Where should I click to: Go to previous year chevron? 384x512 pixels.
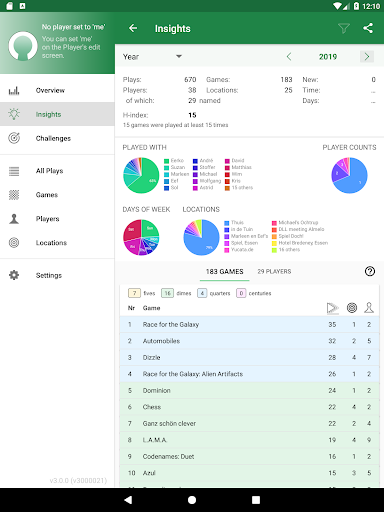click(x=289, y=57)
